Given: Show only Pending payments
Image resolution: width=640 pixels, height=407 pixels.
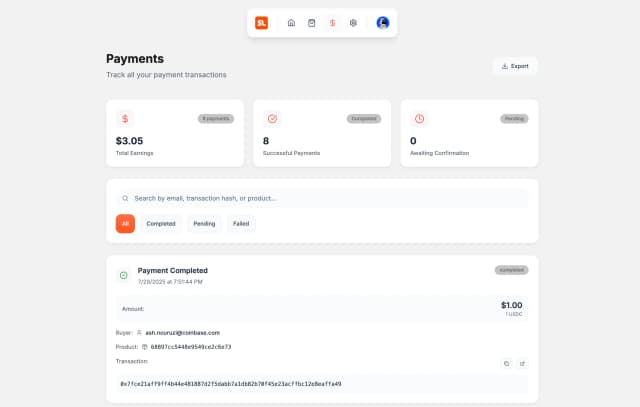Looking at the screenshot, I should (204, 224).
